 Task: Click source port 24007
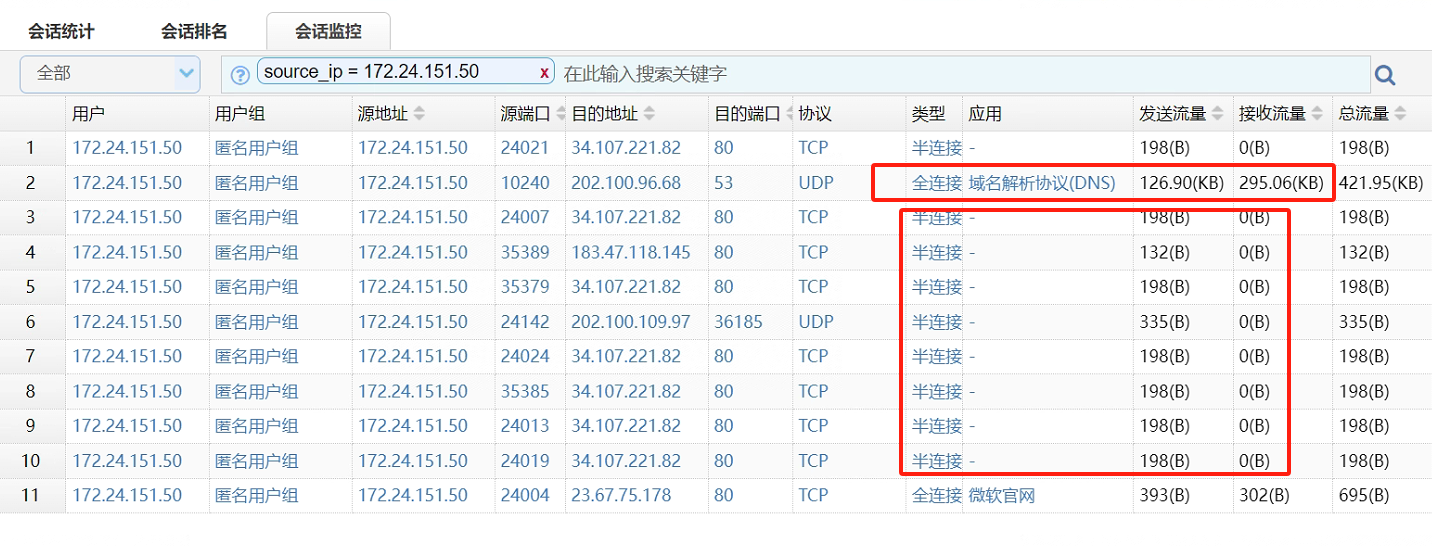(x=525, y=217)
